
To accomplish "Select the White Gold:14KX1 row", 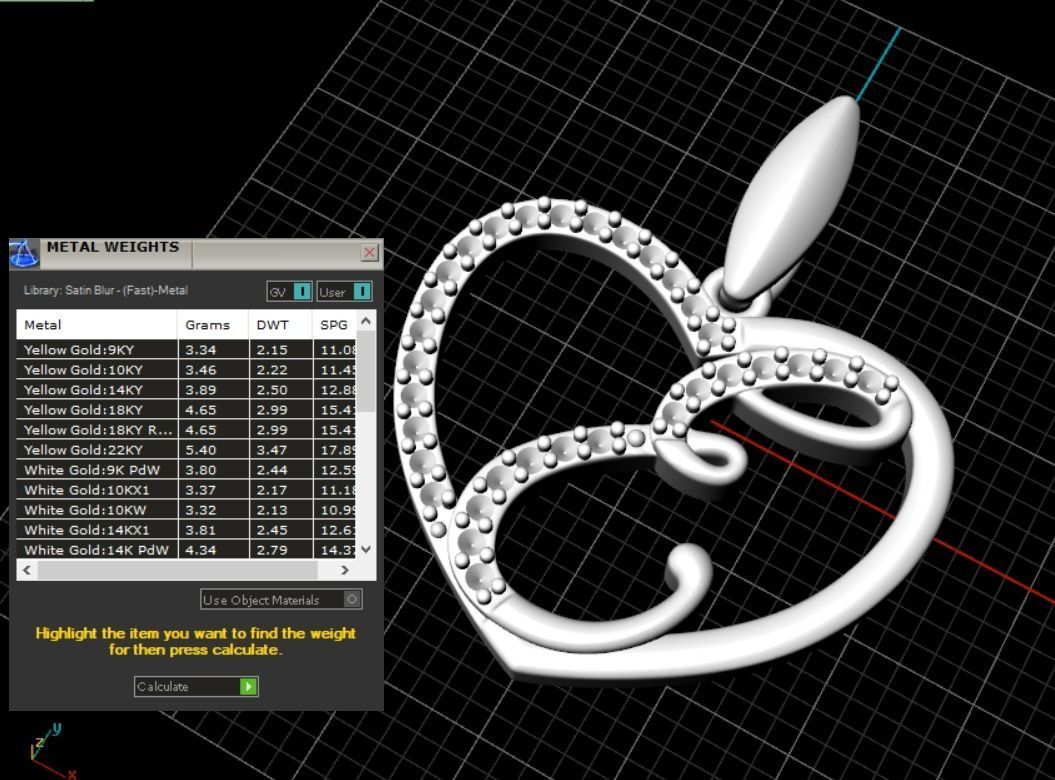I will 186,530.
